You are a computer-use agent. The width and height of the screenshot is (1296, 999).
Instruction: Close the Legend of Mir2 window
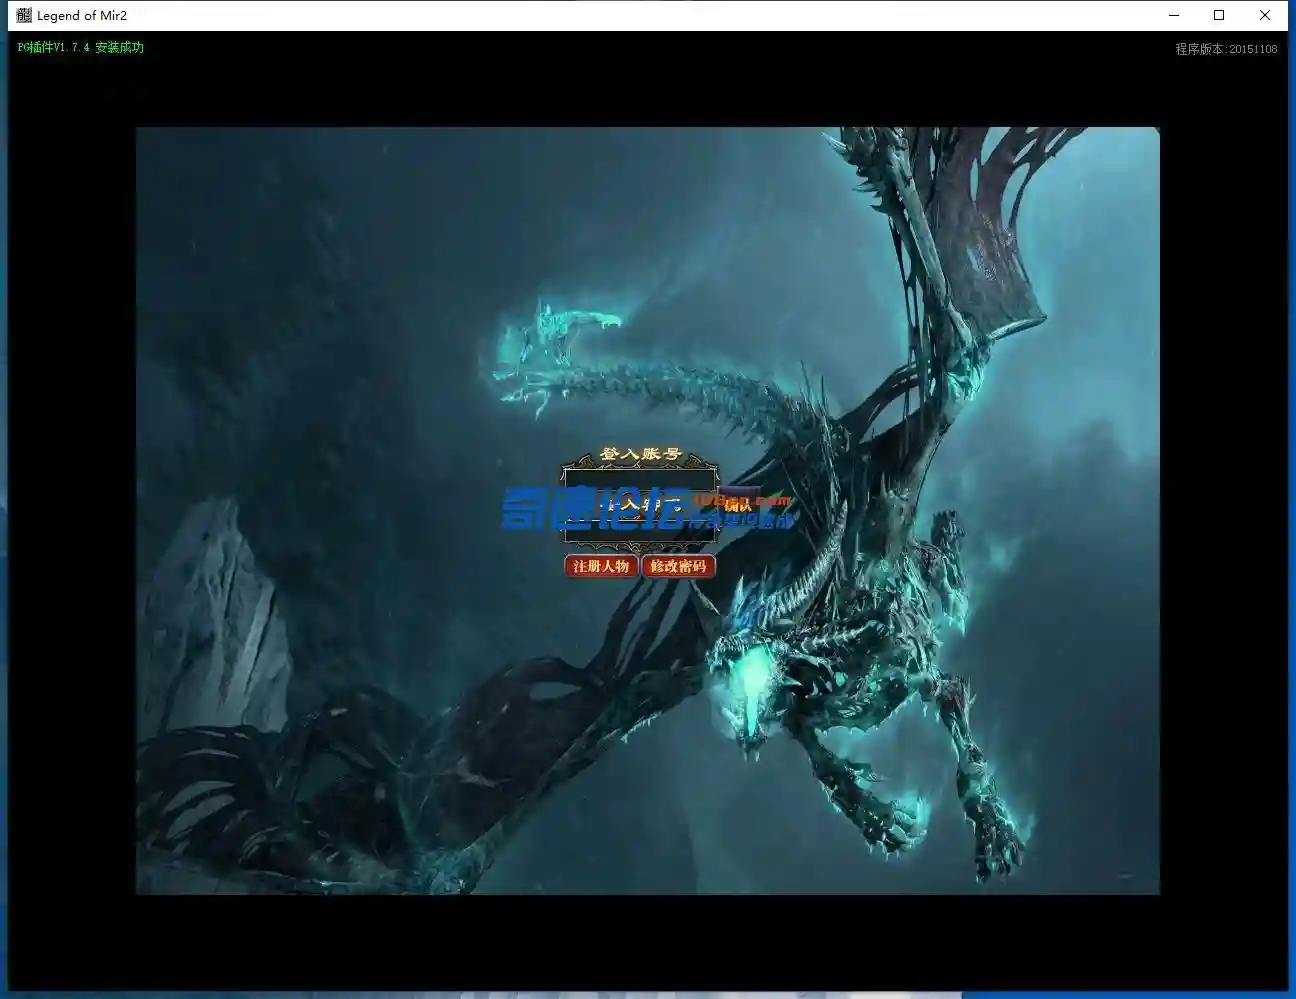pyautogui.click(x=1265, y=15)
